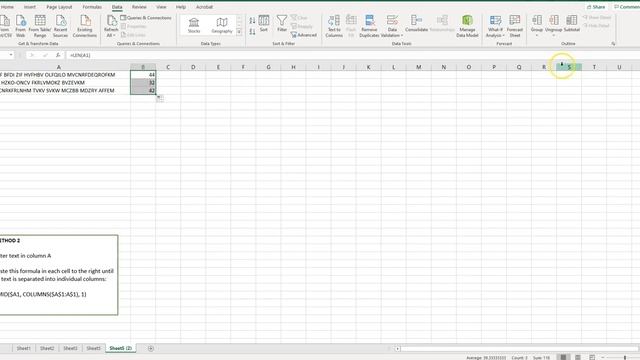640x360 pixels.
Task: Toggle the Filter funnel
Action: [x=282, y=23]
